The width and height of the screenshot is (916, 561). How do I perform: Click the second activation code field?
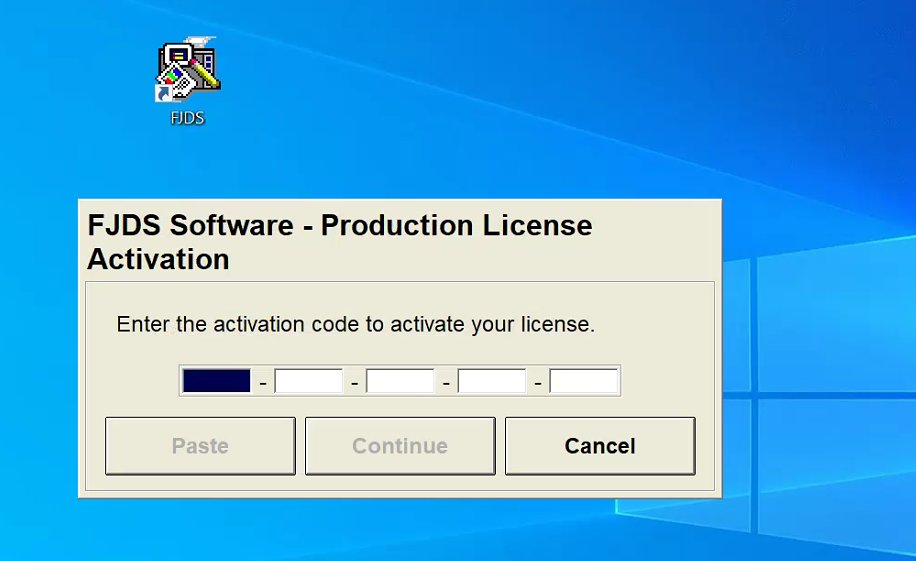pos(308,381)
